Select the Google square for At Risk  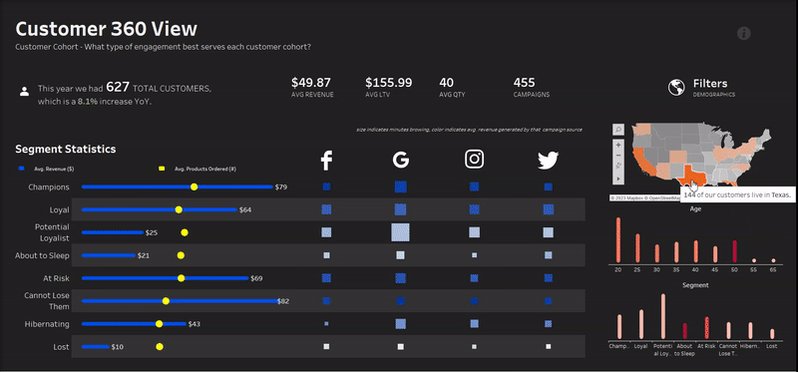pos(401,278)
